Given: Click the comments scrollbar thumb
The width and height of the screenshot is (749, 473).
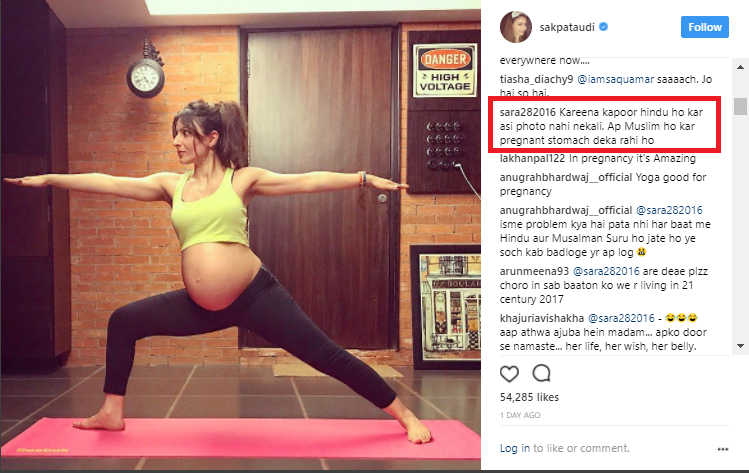Looking at the screenshot, I should [x=740, y=106].
